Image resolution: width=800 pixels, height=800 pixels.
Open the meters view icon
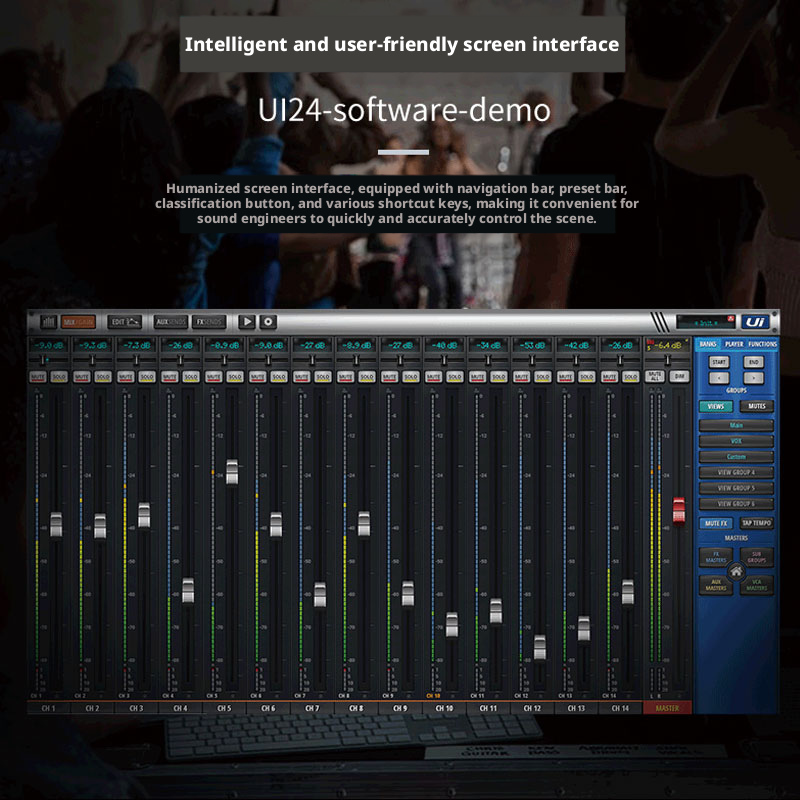(x=48, y=322)
